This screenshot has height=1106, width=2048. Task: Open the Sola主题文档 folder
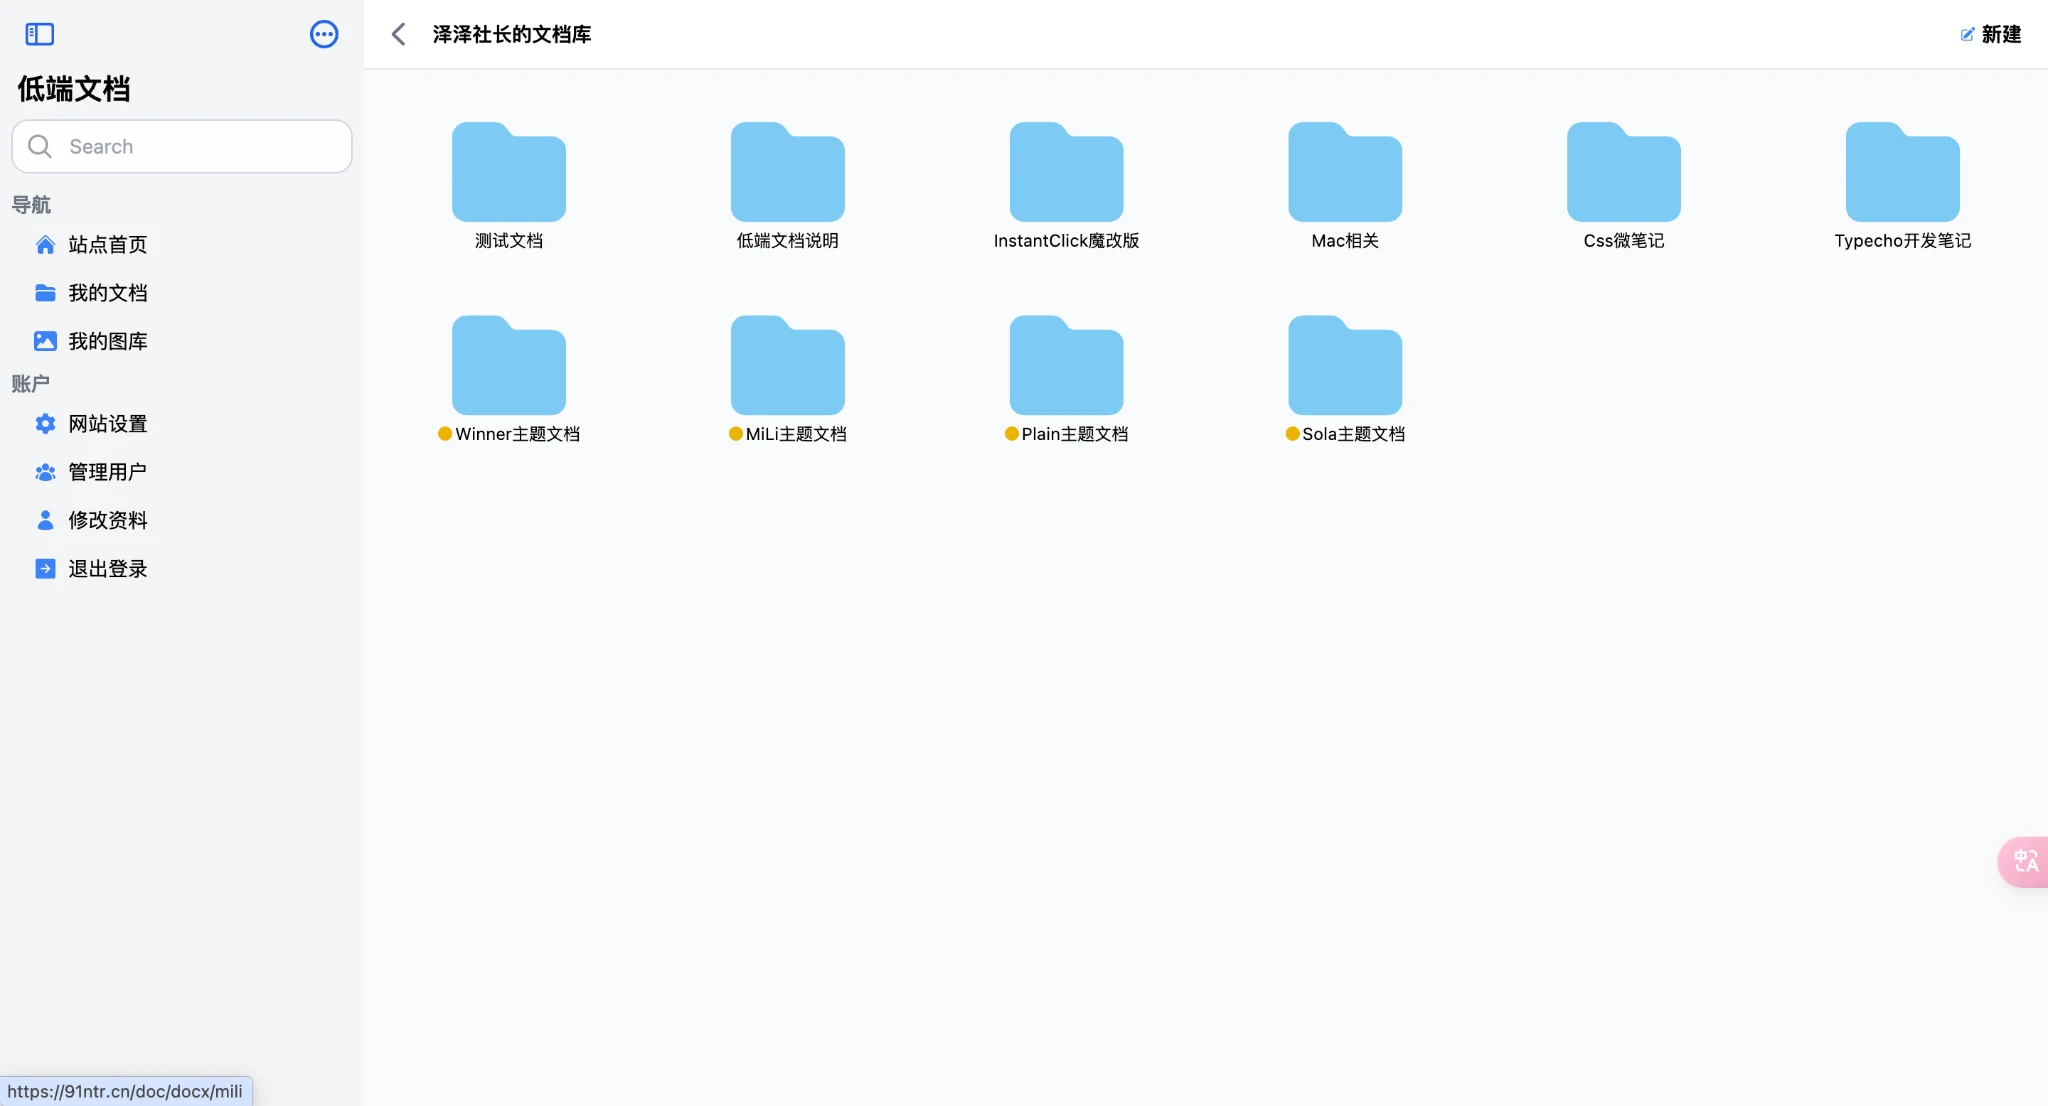click(1344, 366)
